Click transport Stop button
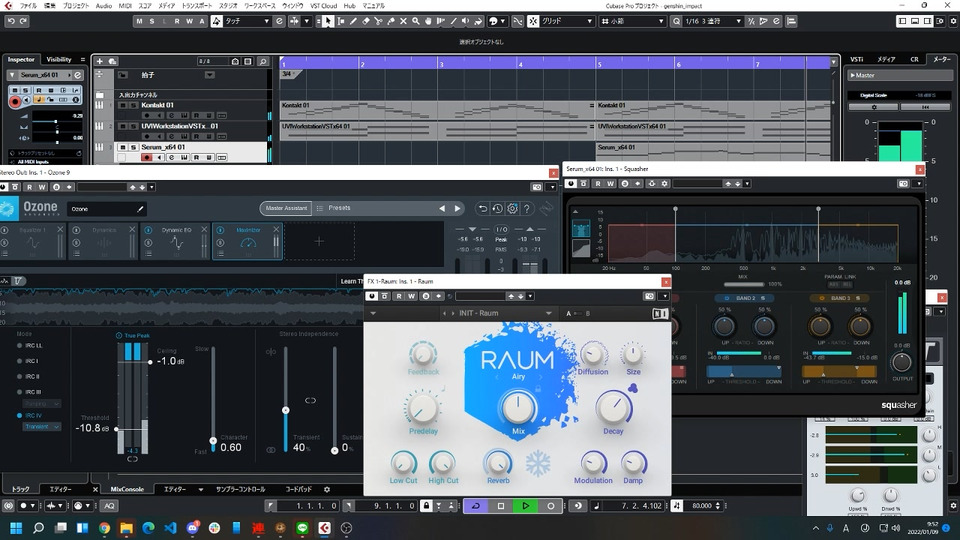This screenshot has height=540, width=960. [501, 506]
